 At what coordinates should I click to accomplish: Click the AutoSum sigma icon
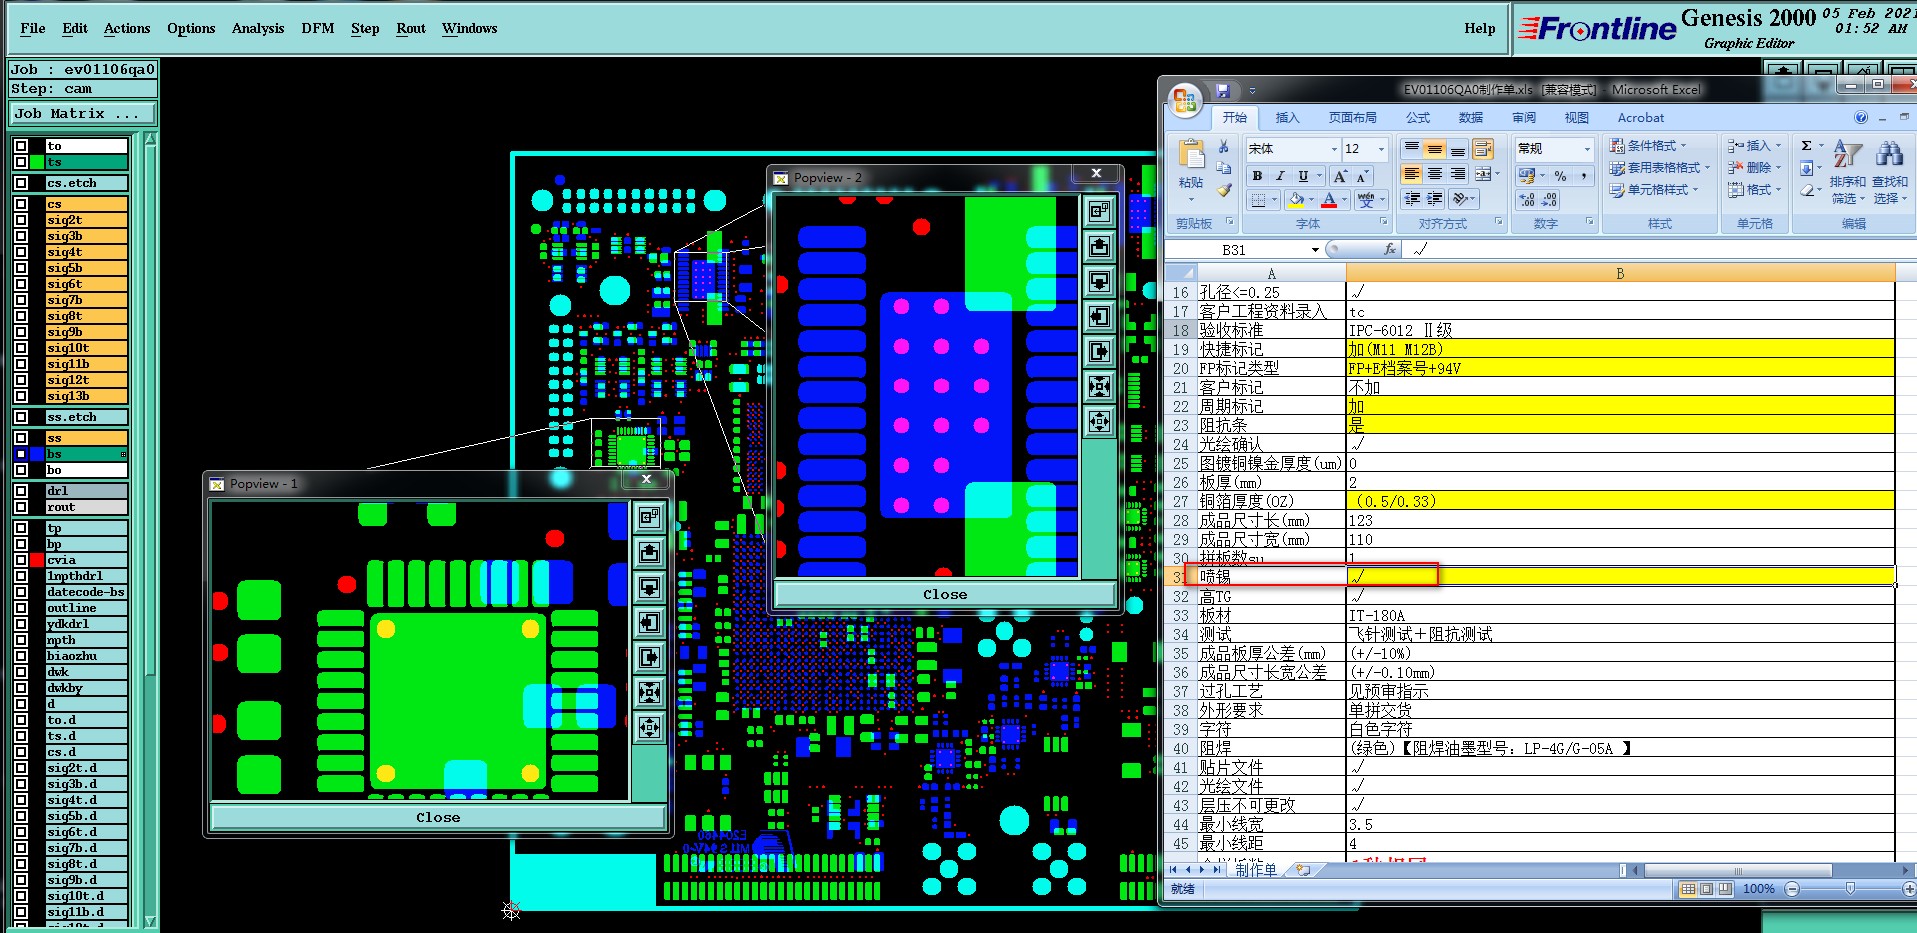[x=1807, y=146]
